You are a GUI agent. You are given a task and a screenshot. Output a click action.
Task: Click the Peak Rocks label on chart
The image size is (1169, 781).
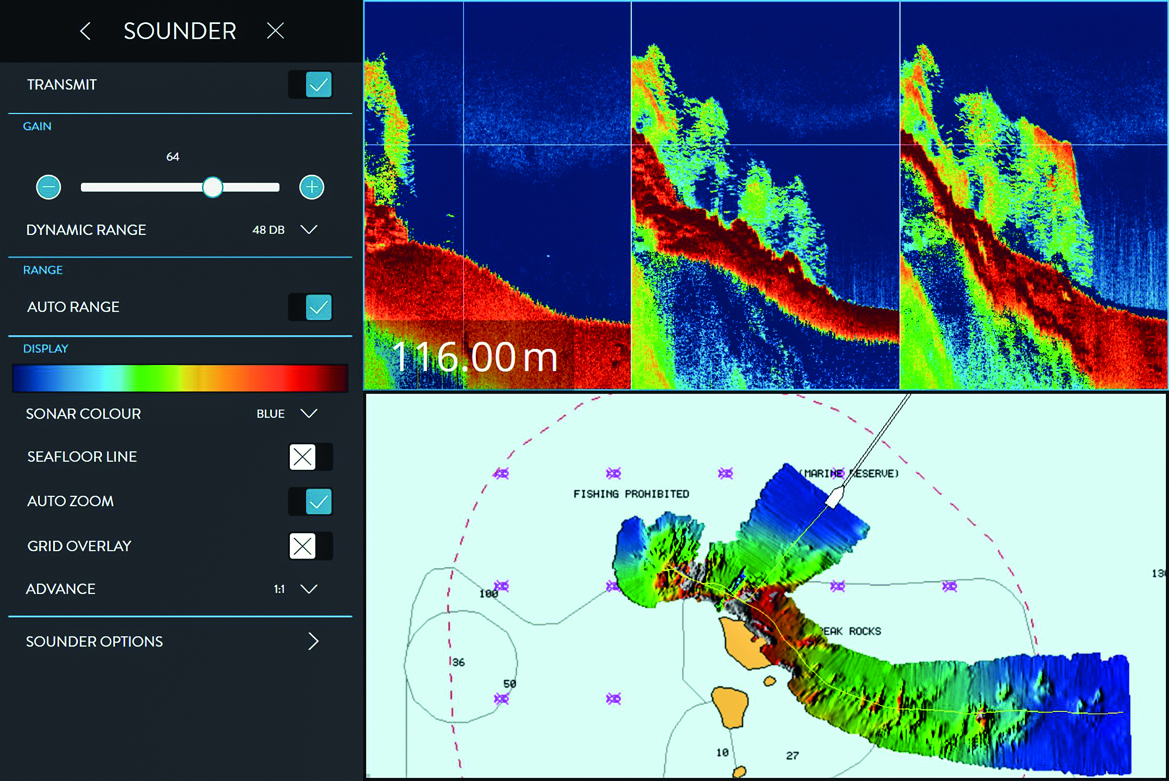coord(851,632)
